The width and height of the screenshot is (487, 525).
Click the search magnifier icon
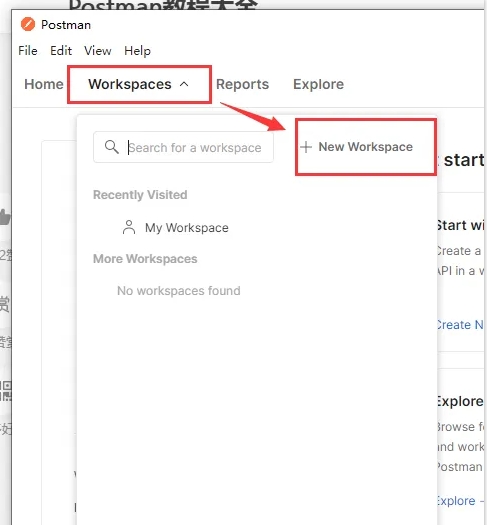pyautogui.click(x=111, y=147)
